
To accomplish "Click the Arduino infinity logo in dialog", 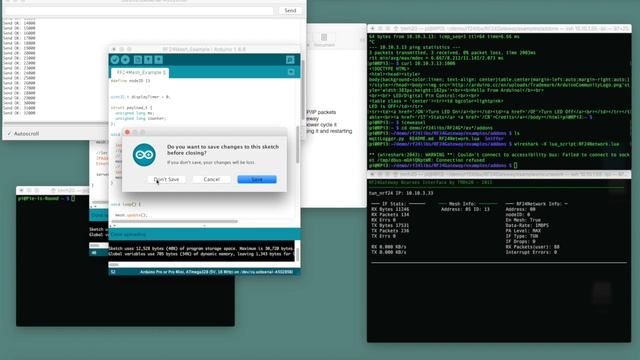I will coord(144,155).
